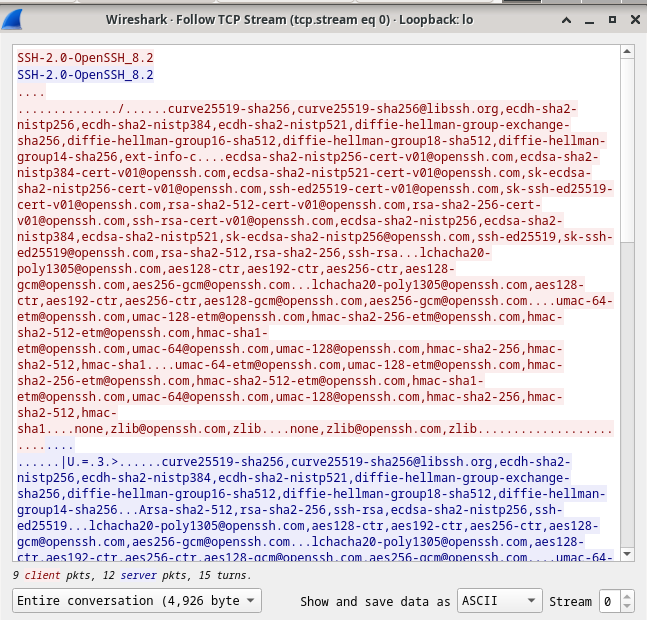
Task: Close the Follow TCP Stream window
Action: pos(635,20)
